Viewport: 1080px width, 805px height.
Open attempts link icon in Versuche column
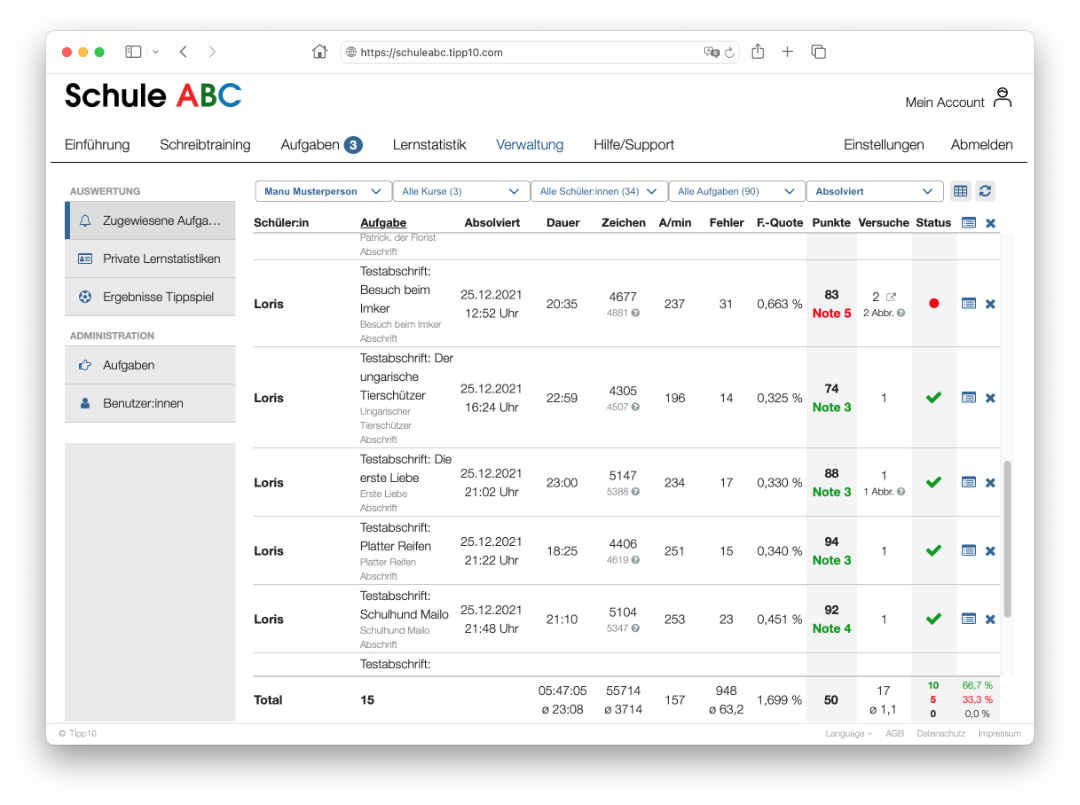[x=891, y=297]
